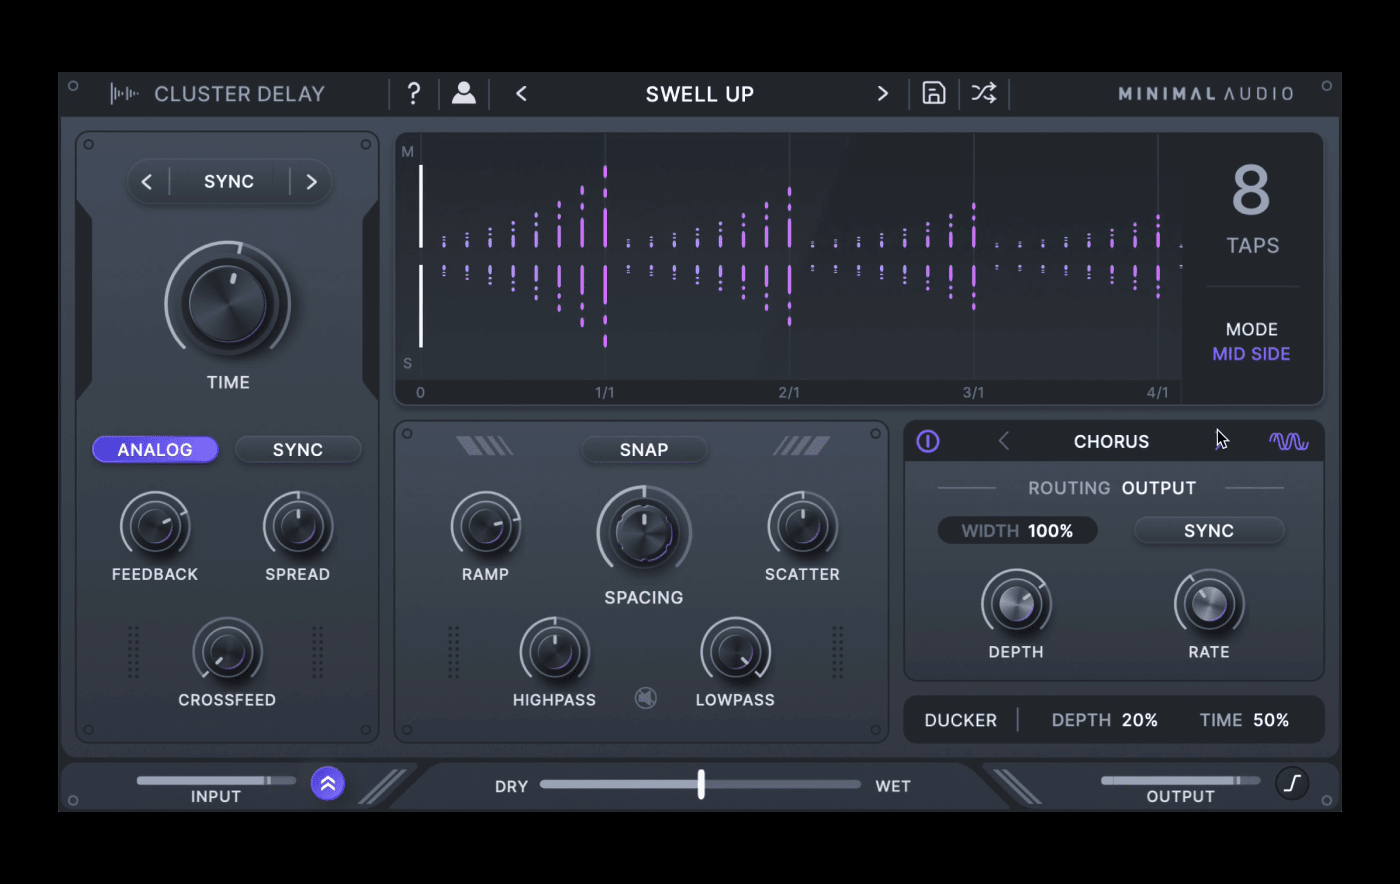Click the SYNC time mode label
This screenshot has width=1400, height=884.
pyautogui.click(x=229, y=182)
